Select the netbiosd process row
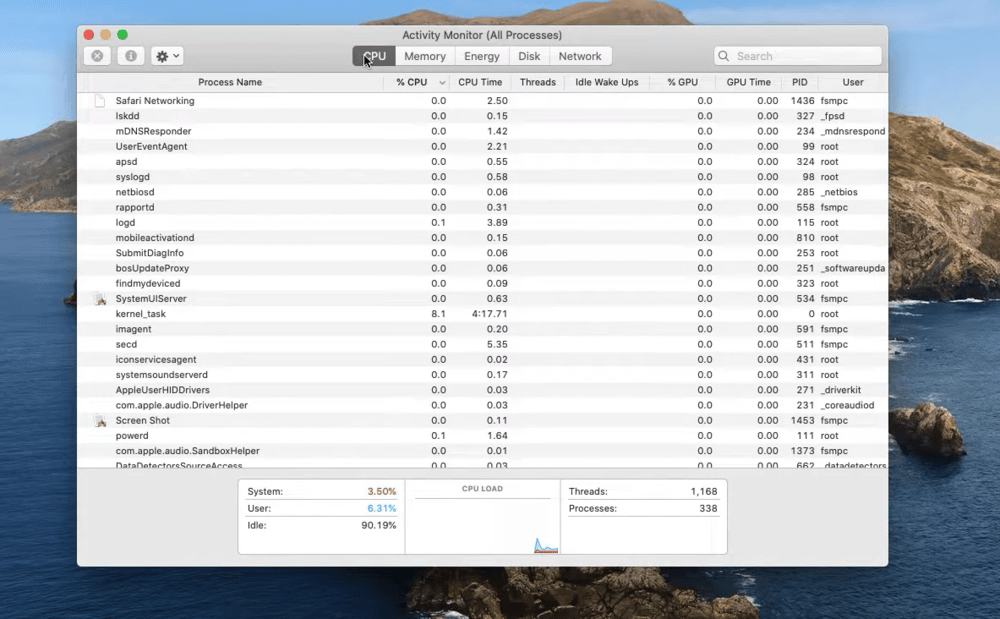Viewport: 1000px width, 619px height. 482,192
